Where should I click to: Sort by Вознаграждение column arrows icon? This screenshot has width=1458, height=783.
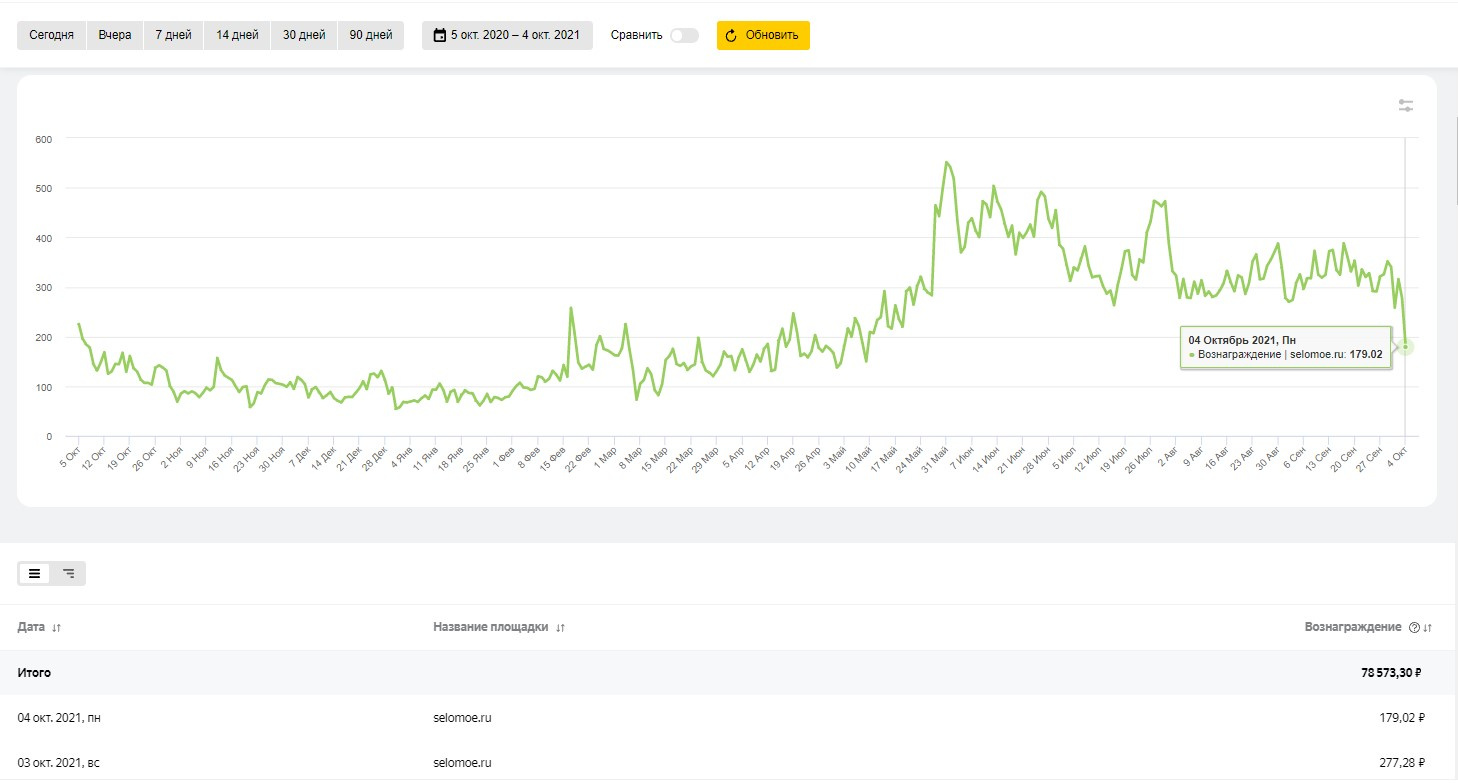1428,628
